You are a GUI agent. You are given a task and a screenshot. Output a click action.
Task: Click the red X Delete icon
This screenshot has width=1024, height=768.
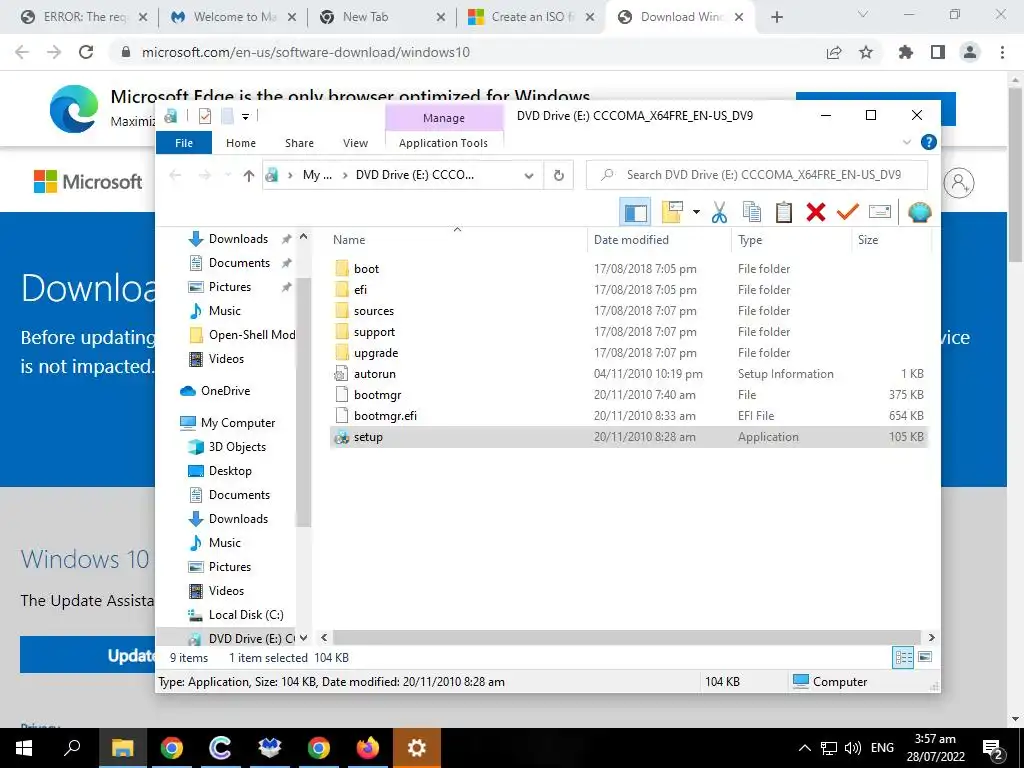pyautogui.click(x=816, y=212)
